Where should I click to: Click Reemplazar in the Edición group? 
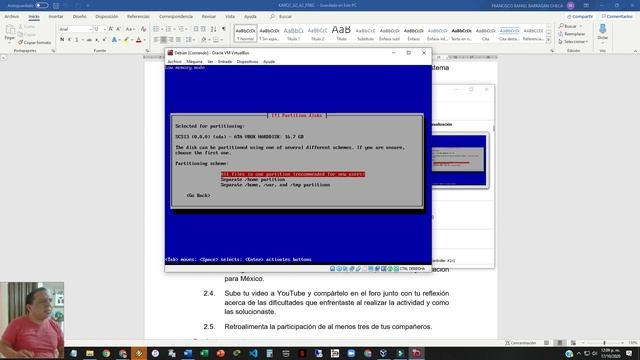571,34
